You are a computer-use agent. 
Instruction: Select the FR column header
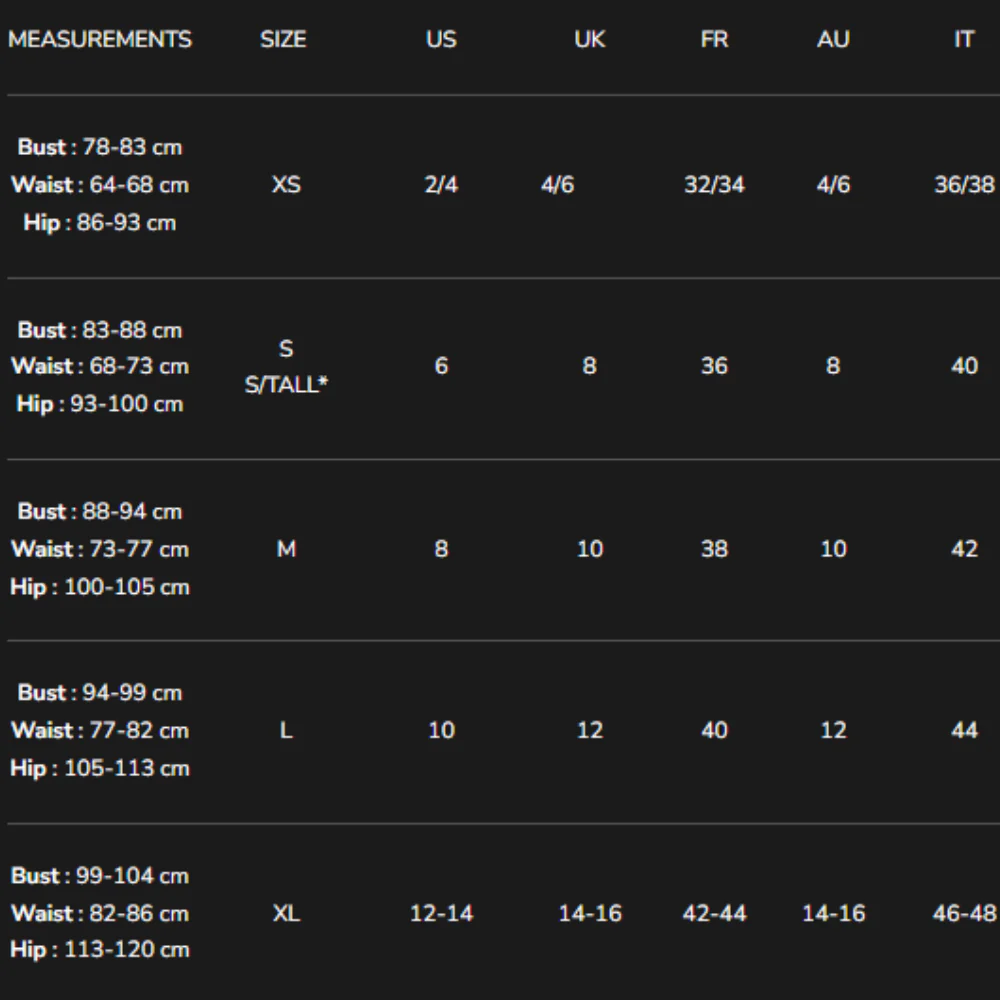click(714, 40)
